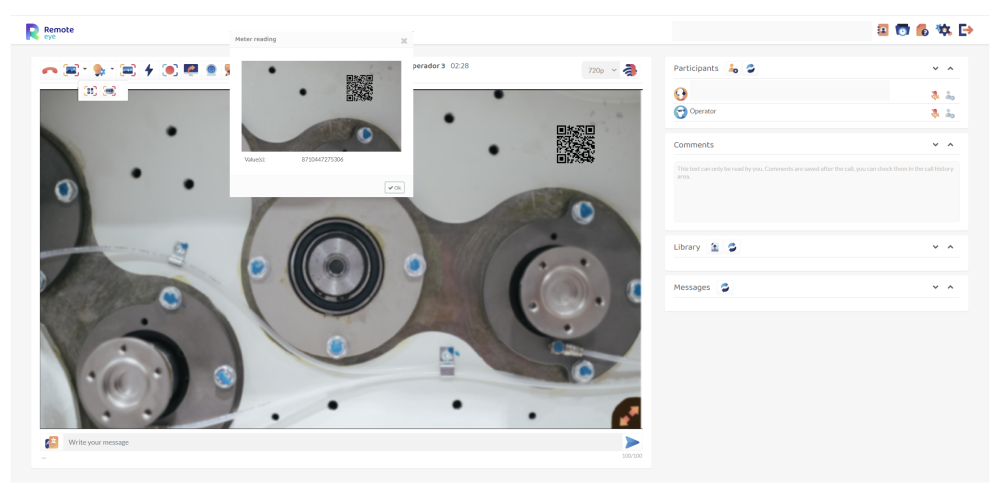This screenshot has width=1000, height=498.
Task: Click the logout icon in header
Action: tap(966, 30)
